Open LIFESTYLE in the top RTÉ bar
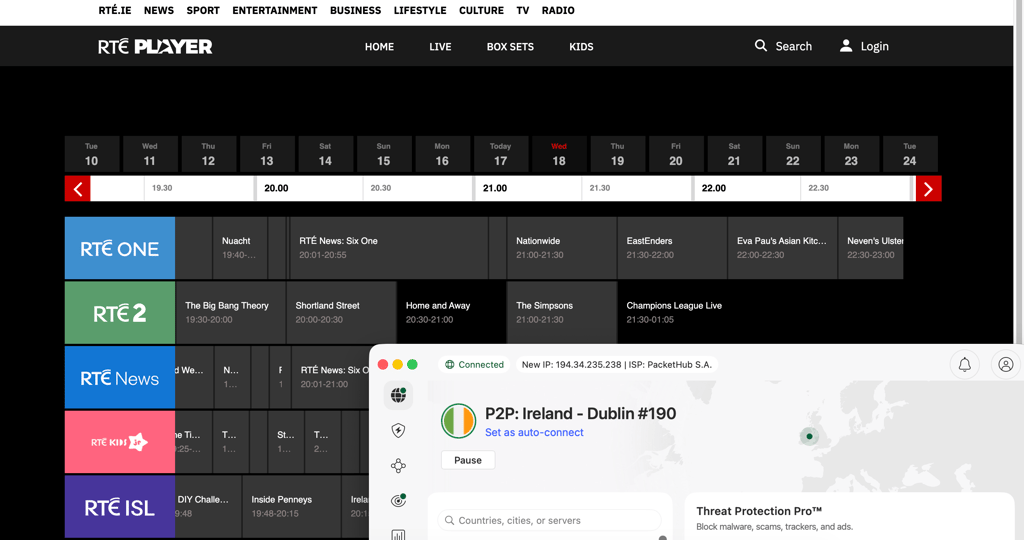Image resolution: width=1024 pixels, height=540 pixels. coord(420,10)
